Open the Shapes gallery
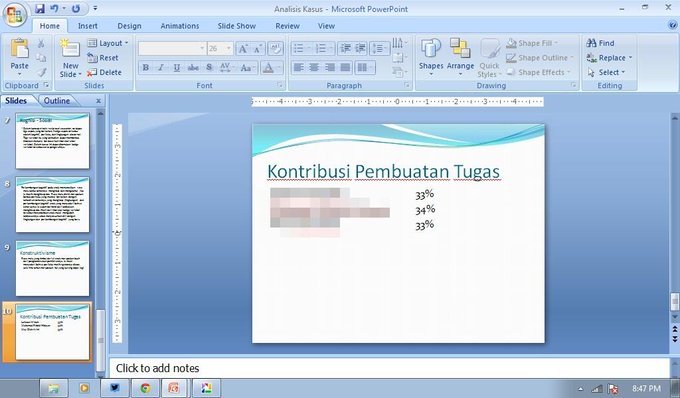Image resolution: width=680 pixels, height=398 pixels. pyautogui.click(x=431, y=49)
